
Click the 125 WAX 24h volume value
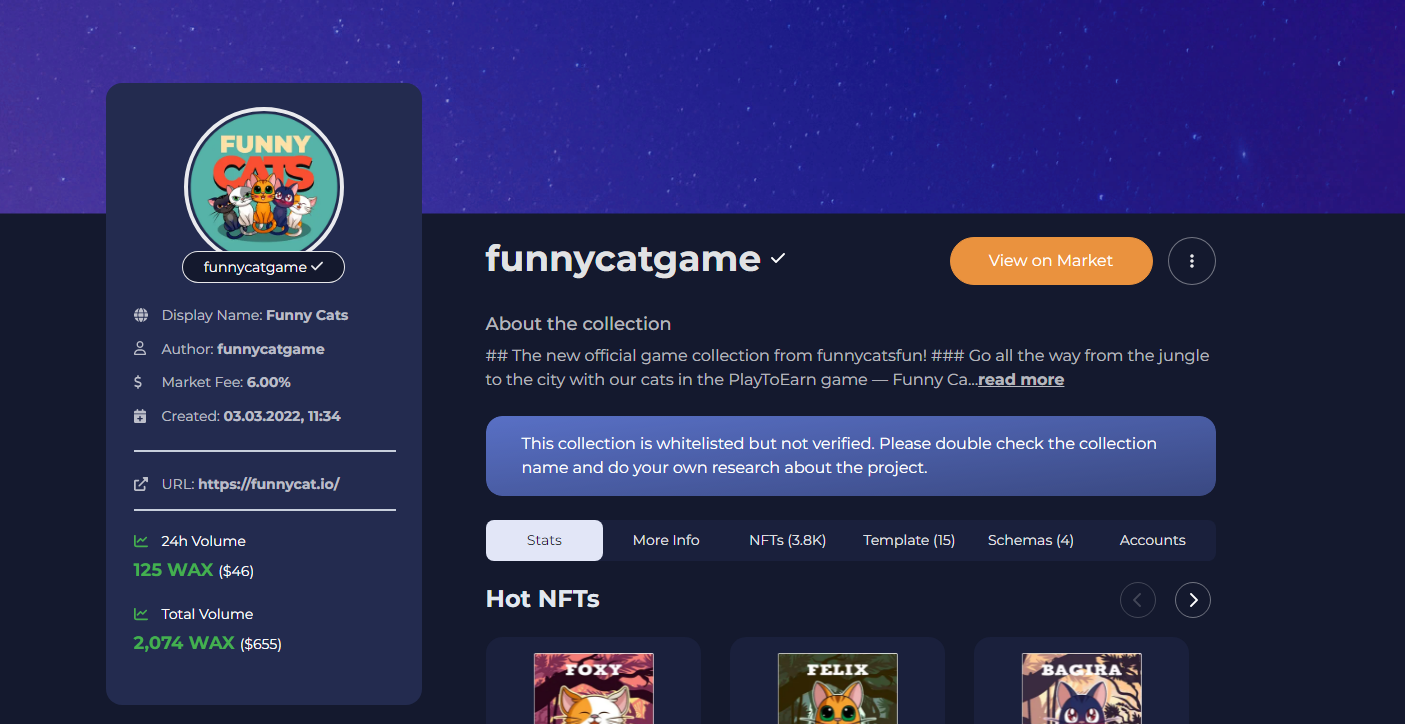pyautogui.click(x=173, y=570)
